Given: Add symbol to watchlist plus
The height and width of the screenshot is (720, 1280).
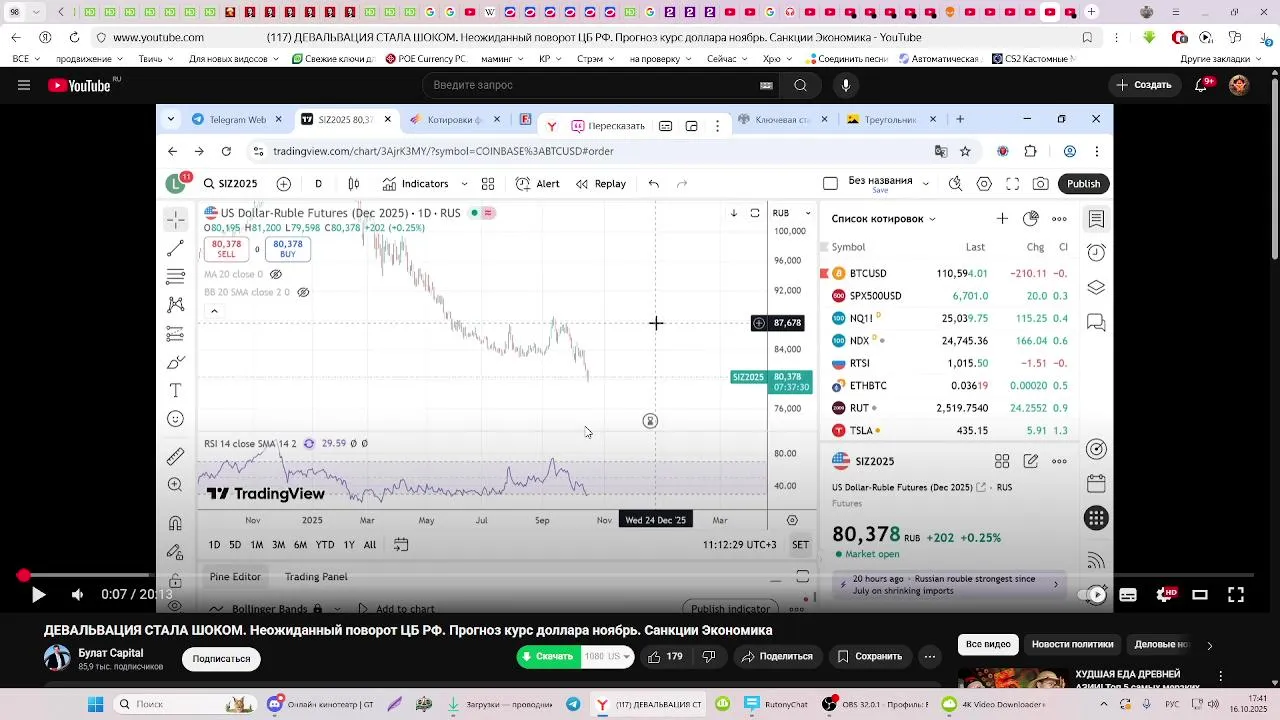Looking at the screenshot, I should pyautogui.click(x=1002, y=219).
